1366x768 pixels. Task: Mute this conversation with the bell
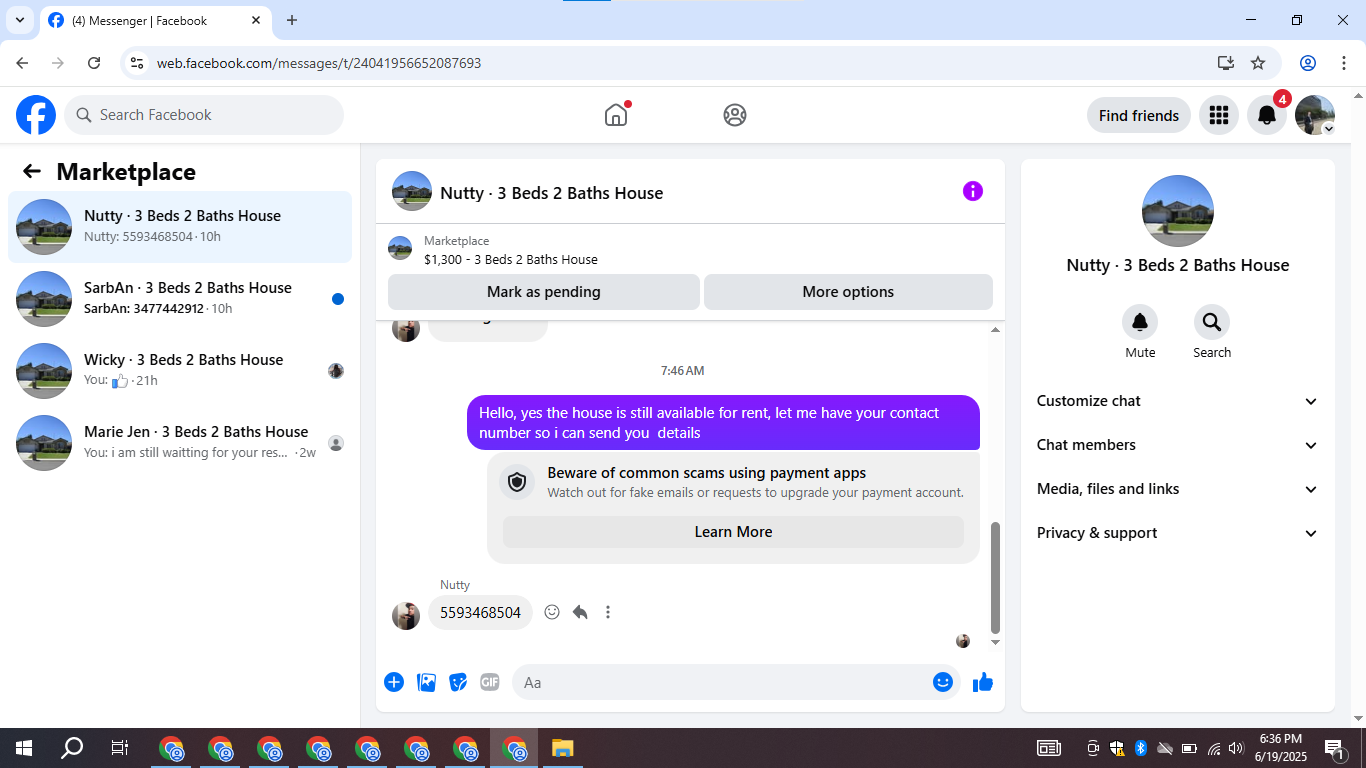pyautogui.click(x=1140, y=322)
